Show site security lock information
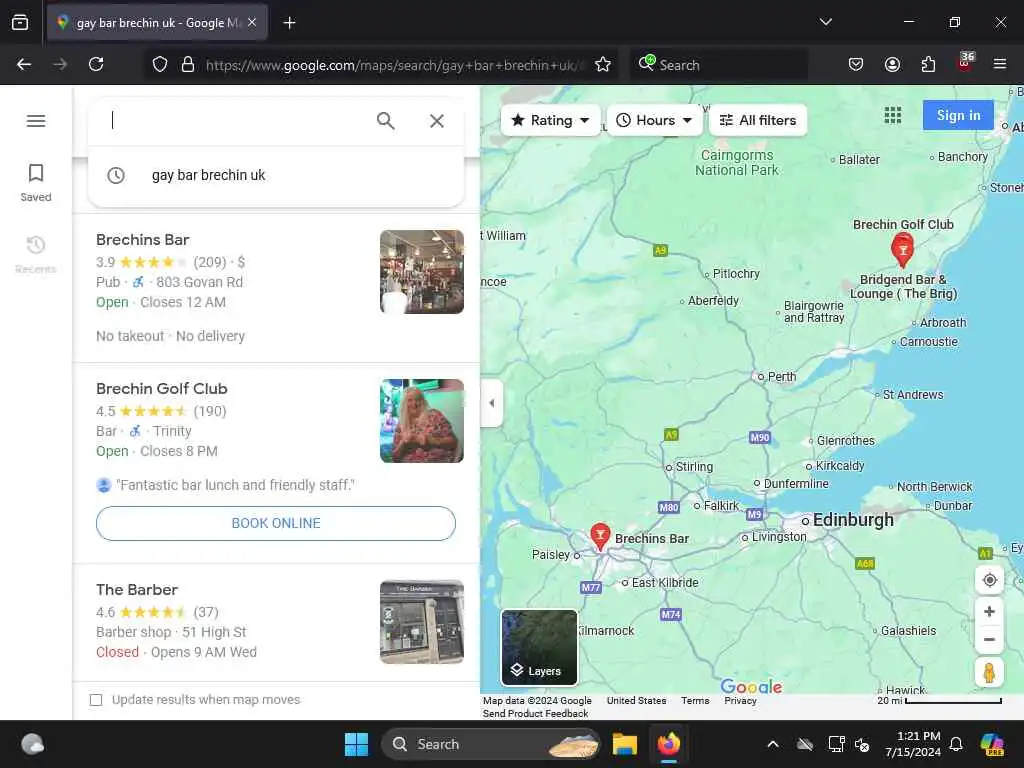Viewport: 1024px width, 768px height. [188, 64]
